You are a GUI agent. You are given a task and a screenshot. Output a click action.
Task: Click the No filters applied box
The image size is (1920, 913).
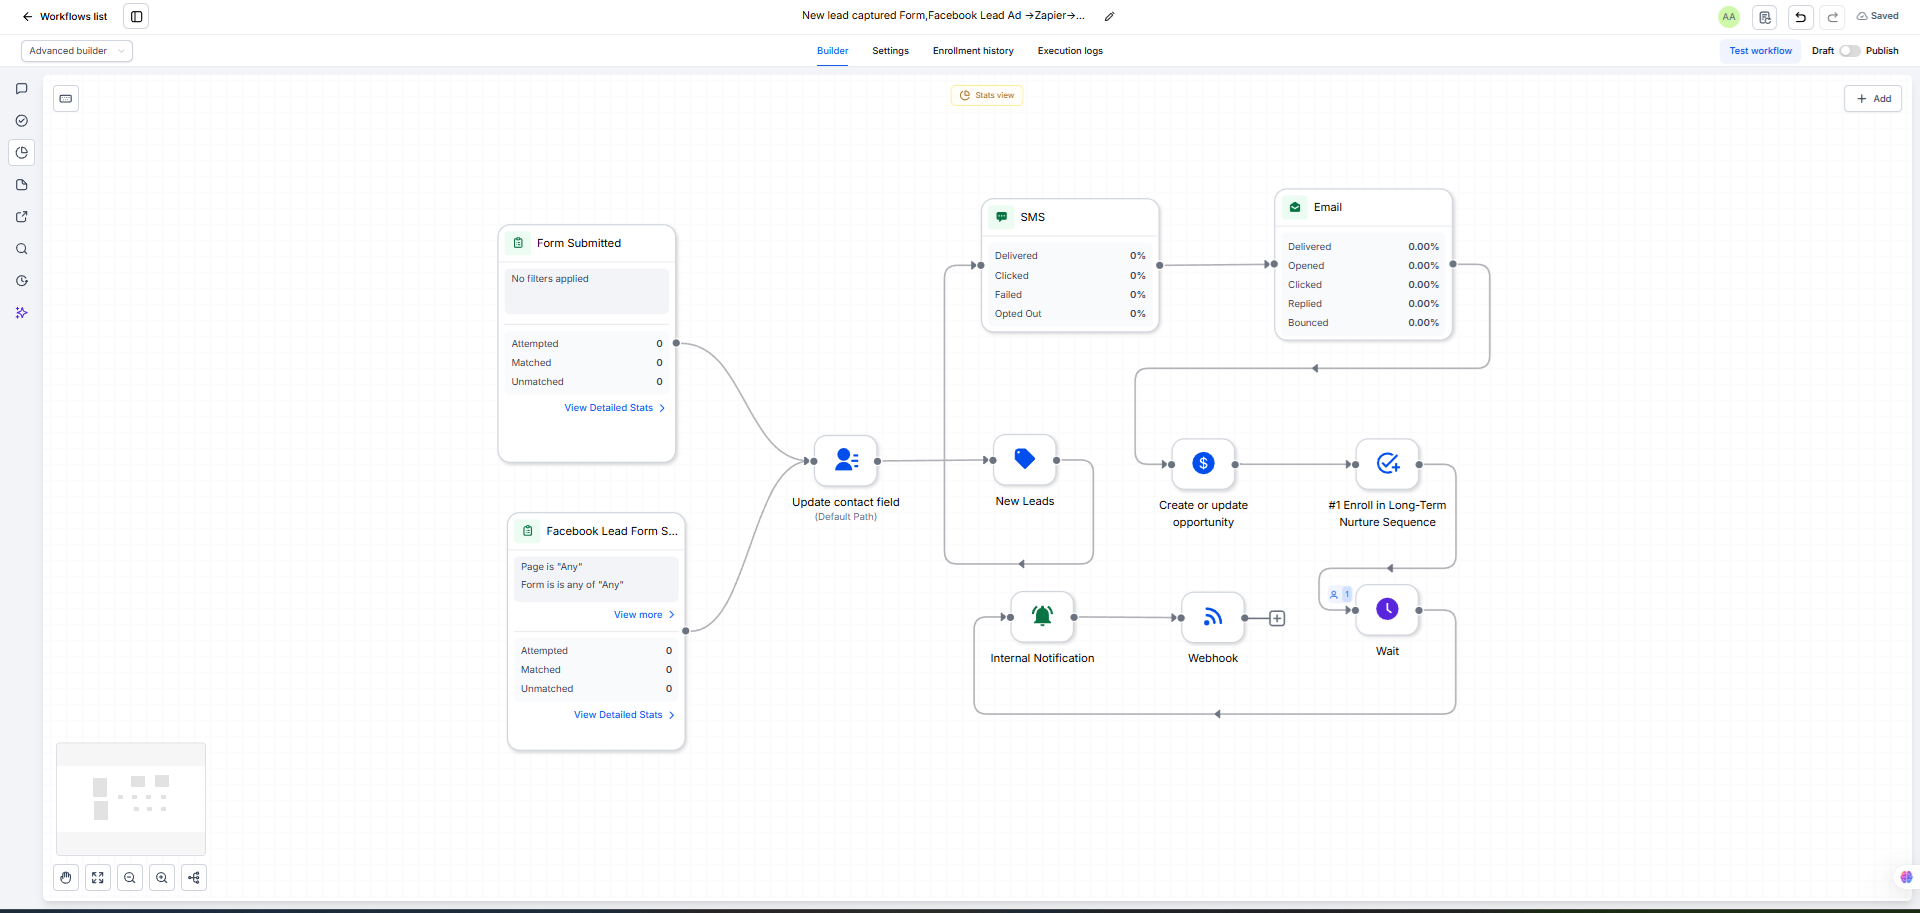click(x=587, y=291)
